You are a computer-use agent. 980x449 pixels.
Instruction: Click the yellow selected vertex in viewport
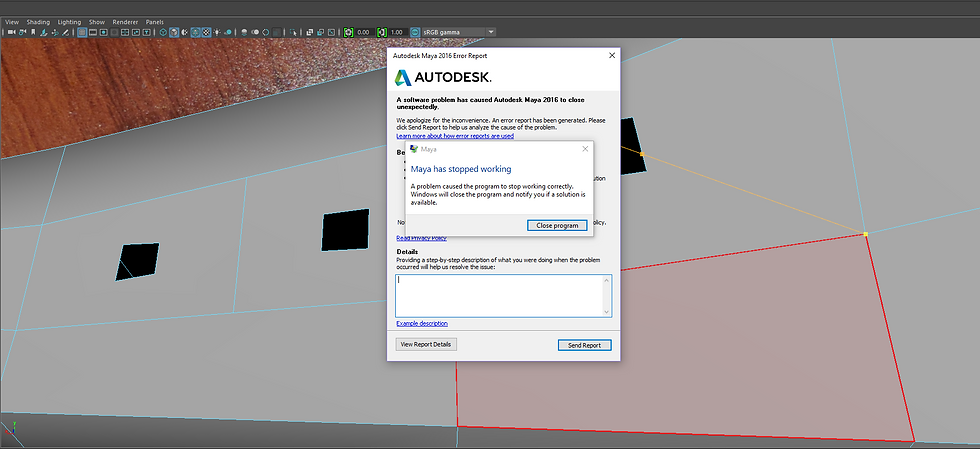coord(866,234)
